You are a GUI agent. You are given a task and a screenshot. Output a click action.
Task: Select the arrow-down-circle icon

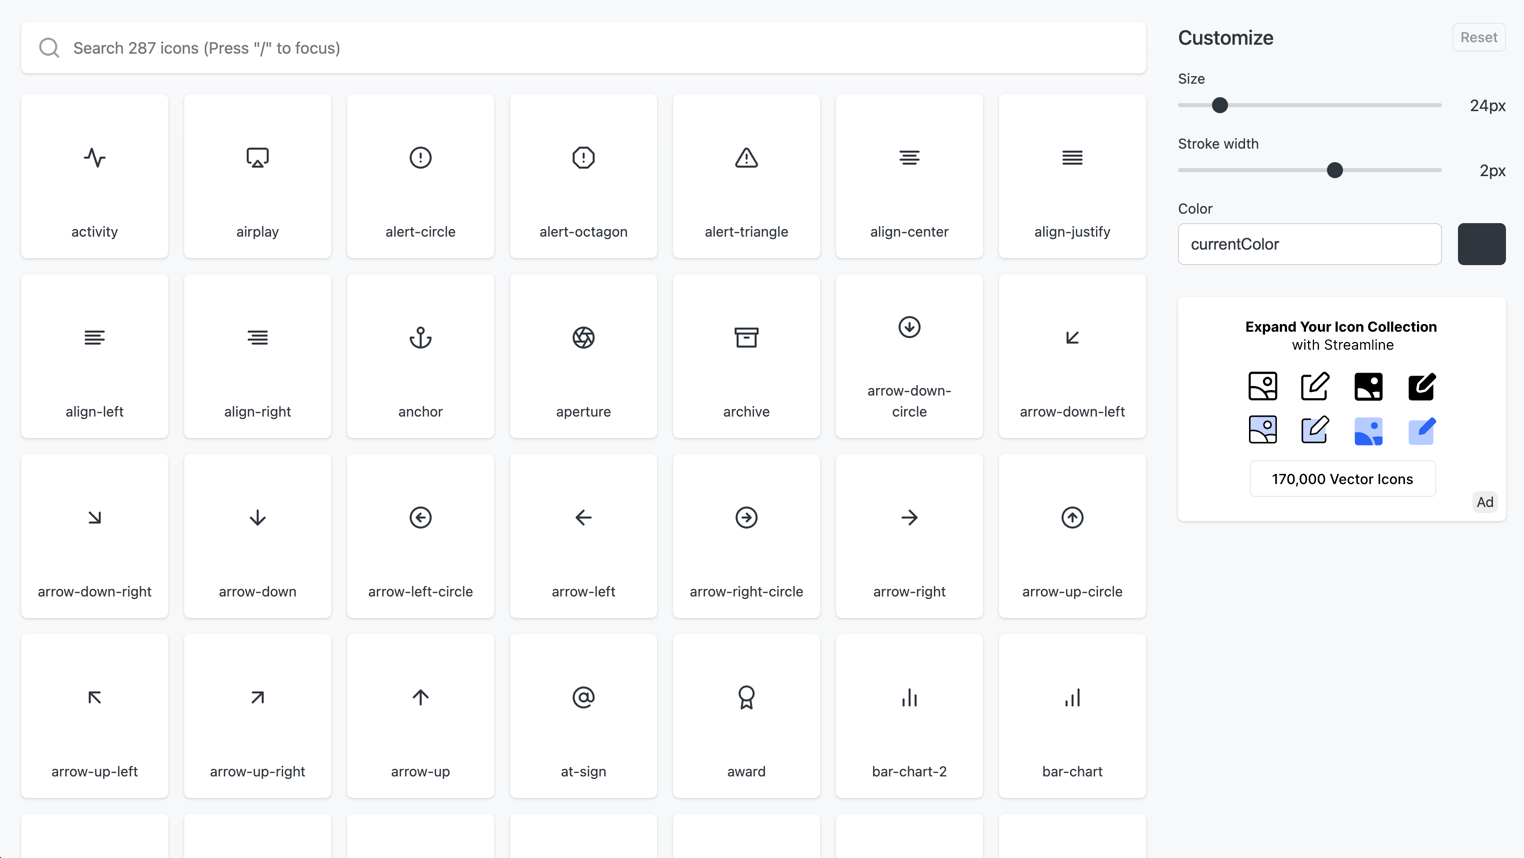909,356
